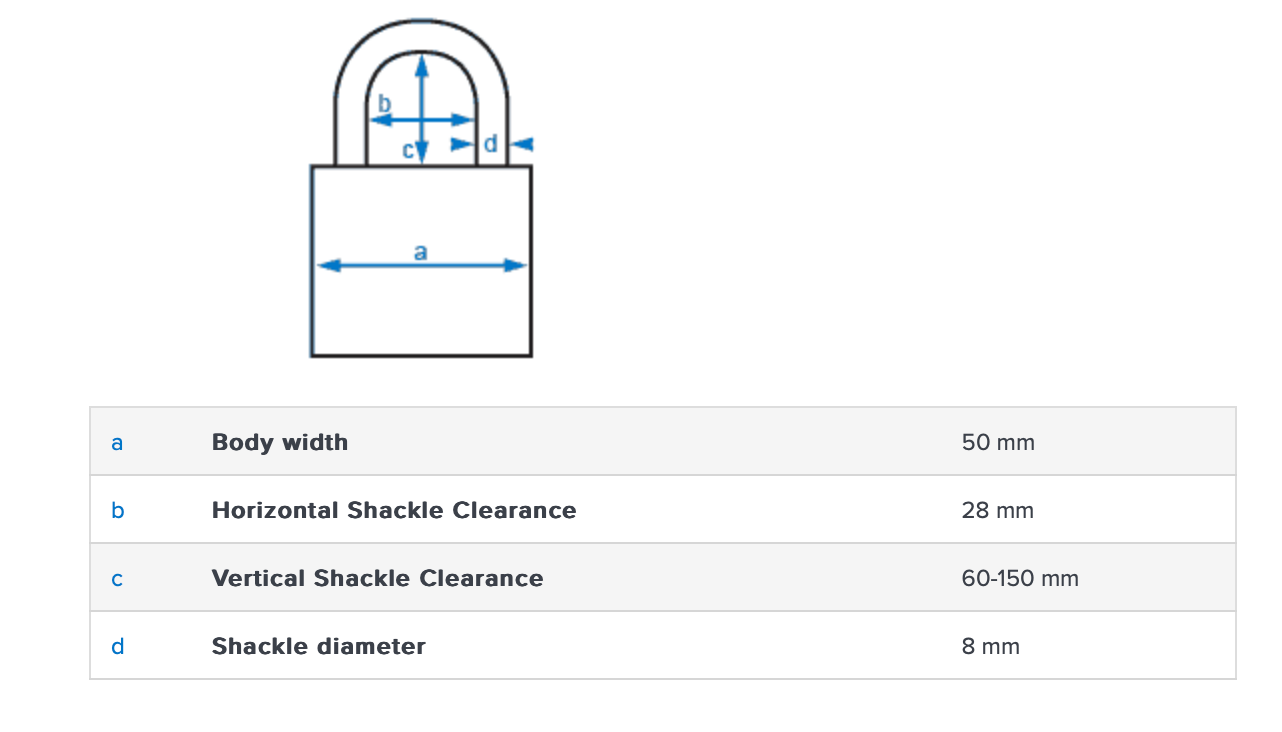The height and width of the screenshot is (732, 1282).
Task: Click the "60-150 mm" clearance value
Action: [1020, 578]
